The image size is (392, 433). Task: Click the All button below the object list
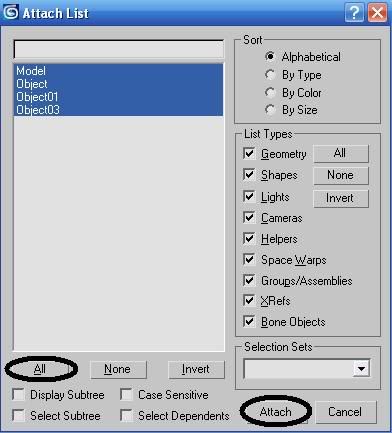40,369
